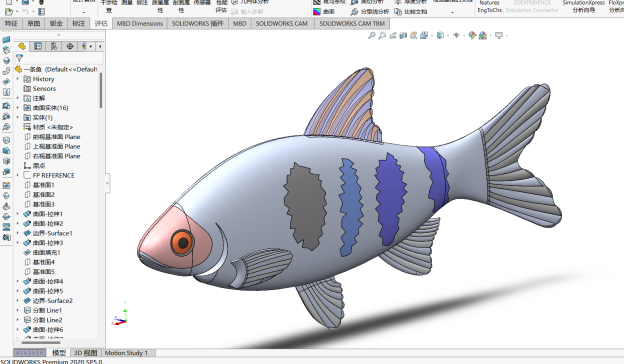Expand the 注解 annotations node
This screenshot has width=624, height=364.
(x=18, y=98)
